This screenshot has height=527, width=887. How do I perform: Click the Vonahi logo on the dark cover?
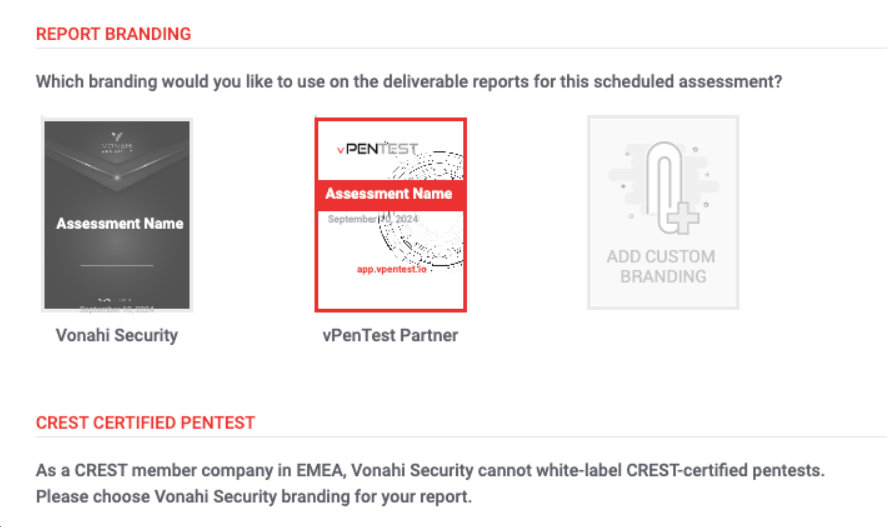(x=116, y=143)
